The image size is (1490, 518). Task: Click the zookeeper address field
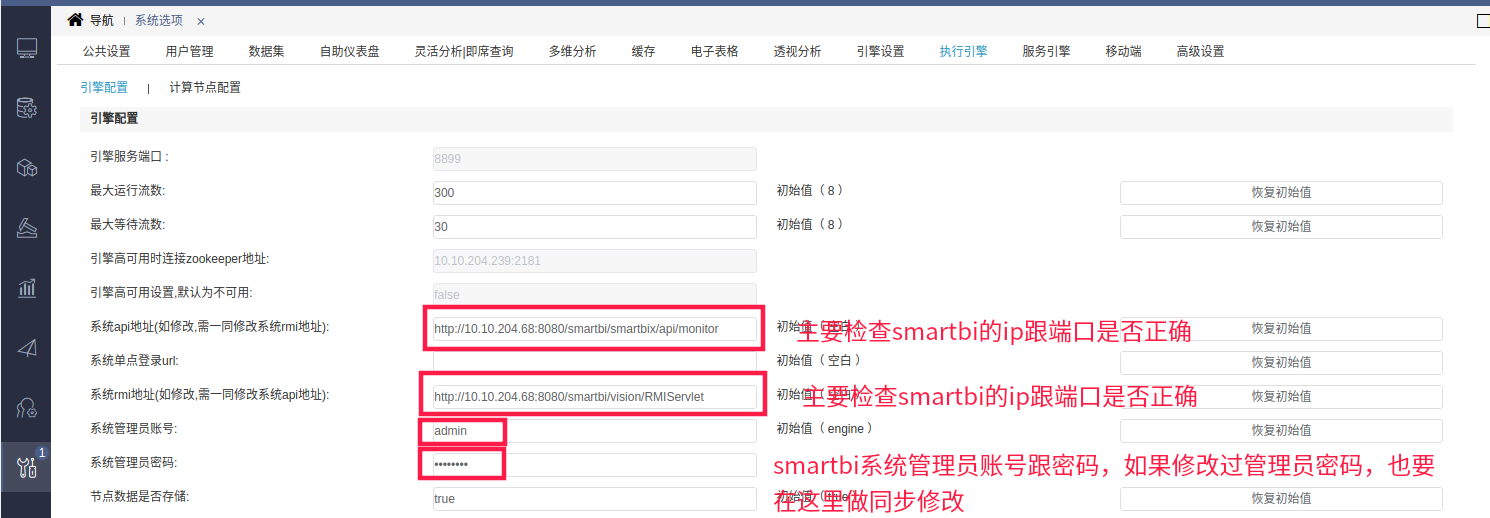pos(594,260)
